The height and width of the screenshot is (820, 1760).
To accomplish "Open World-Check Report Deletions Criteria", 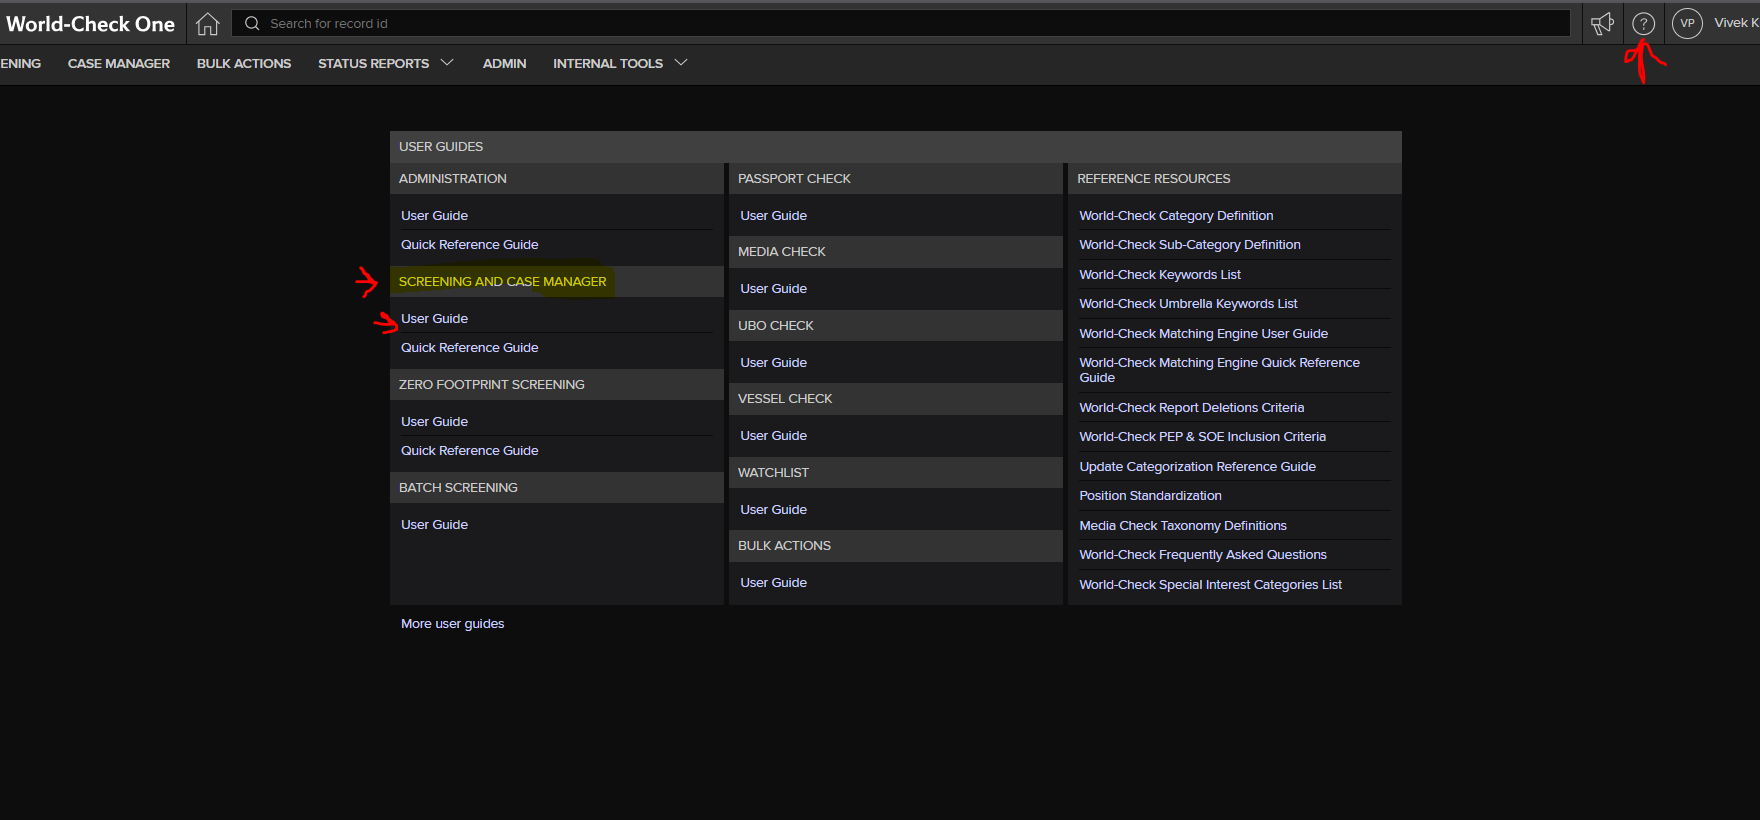I will click(x=1191, y=408).
